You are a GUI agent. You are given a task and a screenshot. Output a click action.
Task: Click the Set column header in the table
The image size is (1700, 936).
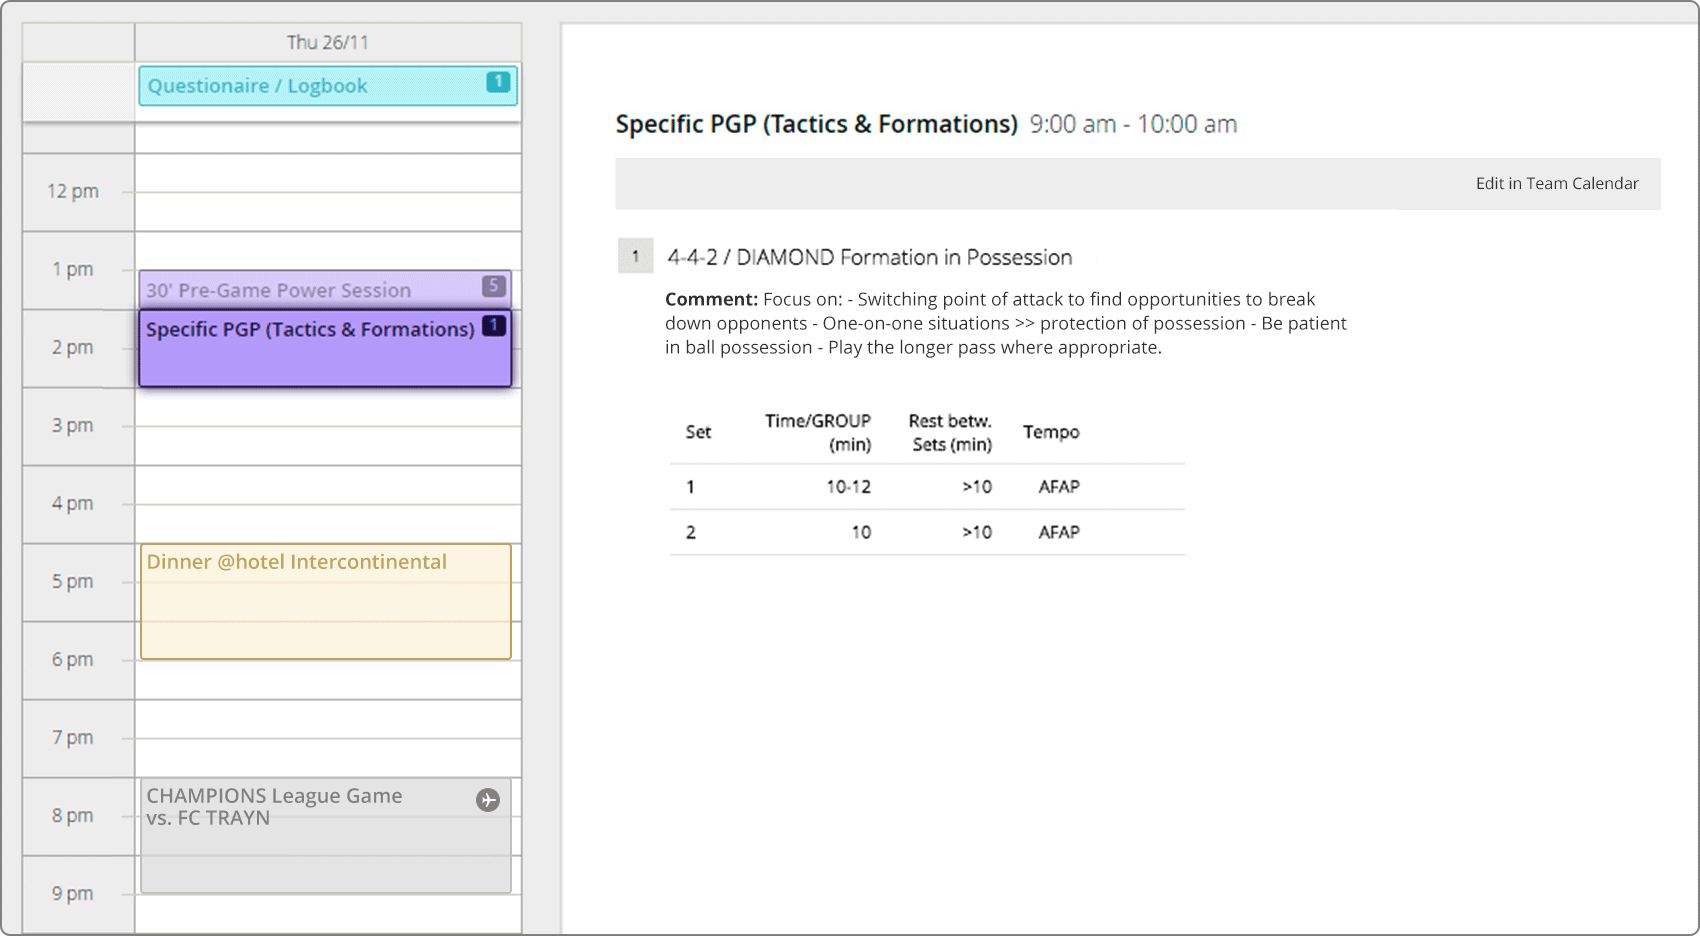pos(698,432)
